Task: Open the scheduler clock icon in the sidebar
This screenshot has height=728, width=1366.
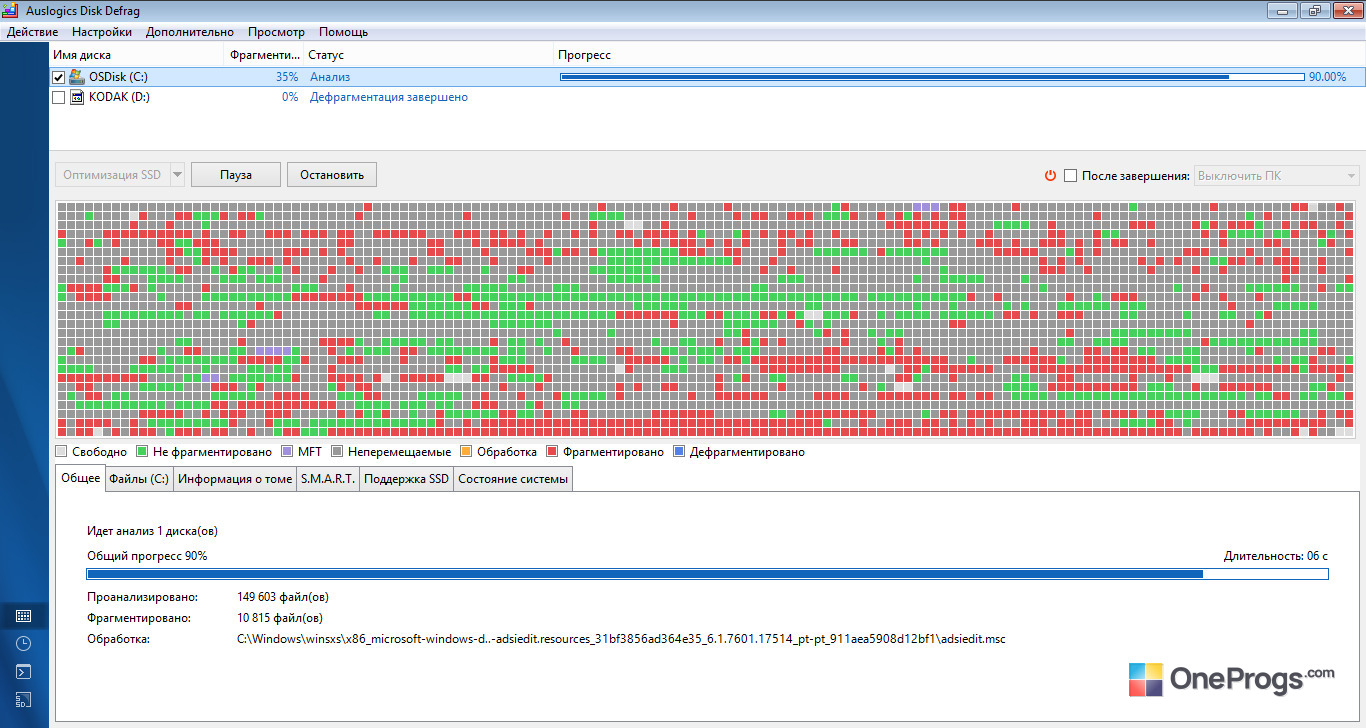Action: point(24,644)
